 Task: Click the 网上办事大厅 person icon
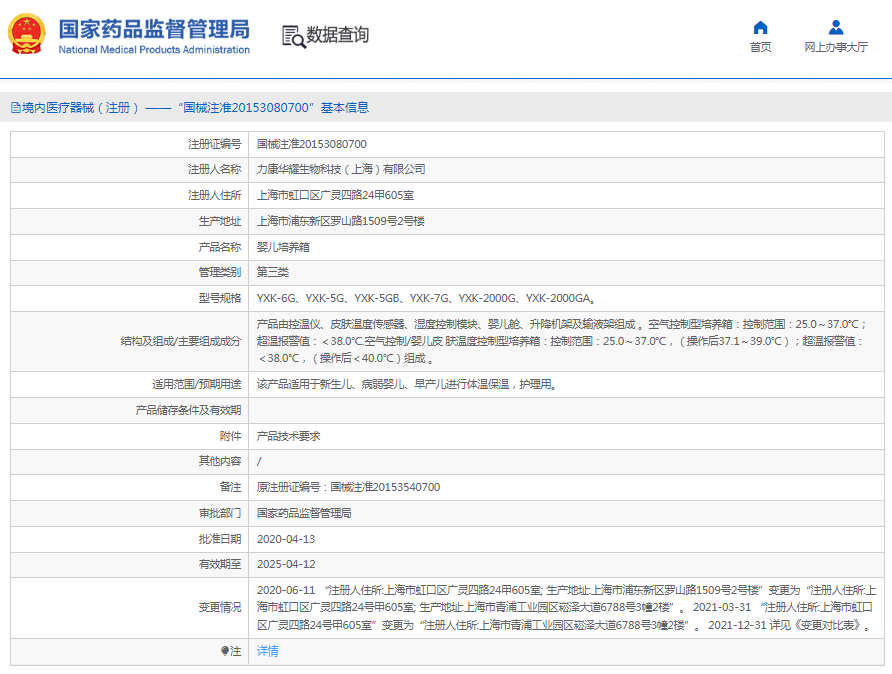pyautogui.click(x=836, y=27)
